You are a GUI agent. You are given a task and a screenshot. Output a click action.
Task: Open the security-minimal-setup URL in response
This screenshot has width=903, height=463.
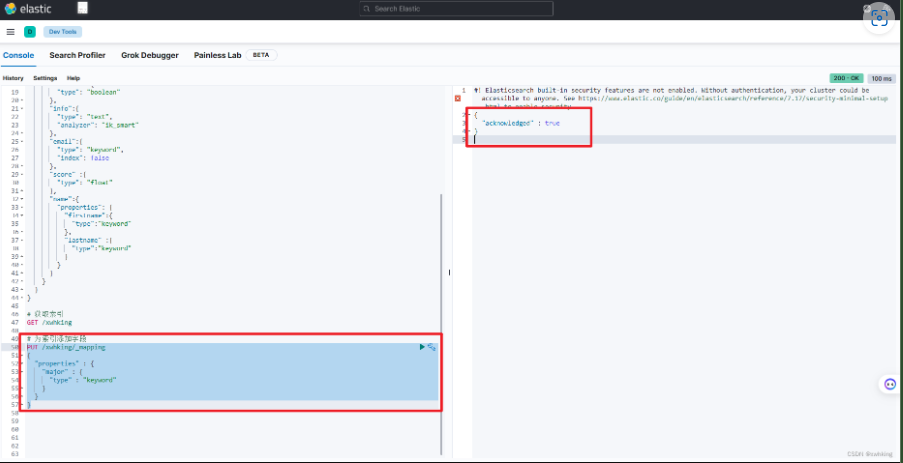(x=733, y=98)
